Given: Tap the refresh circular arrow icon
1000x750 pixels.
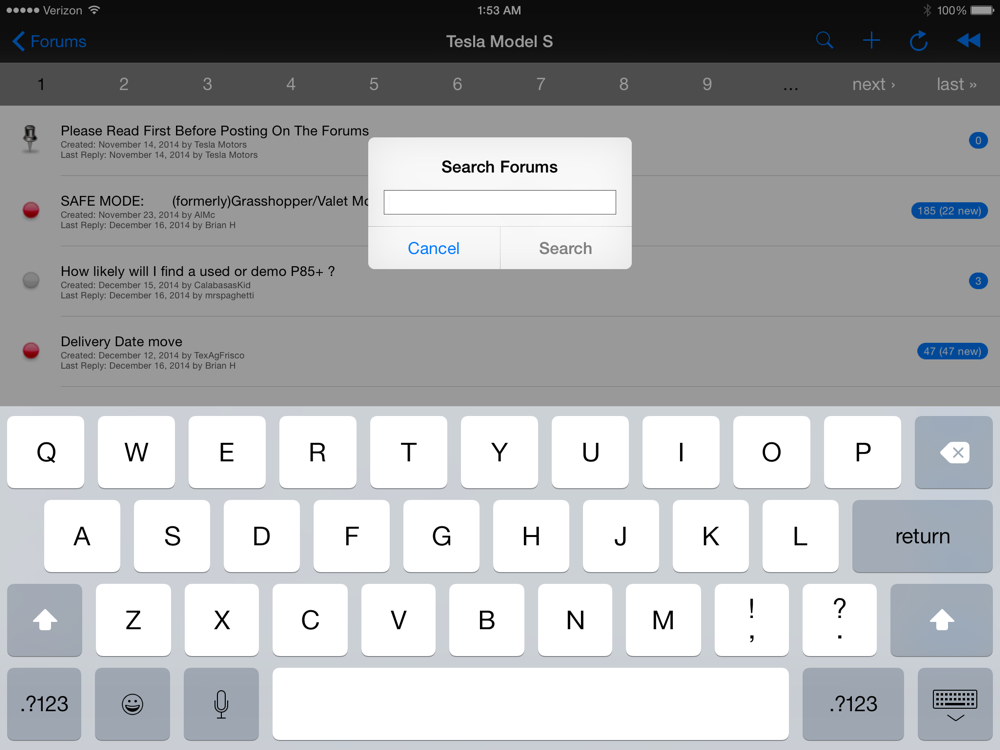Looking at the screenshot, I should point(918,41).
